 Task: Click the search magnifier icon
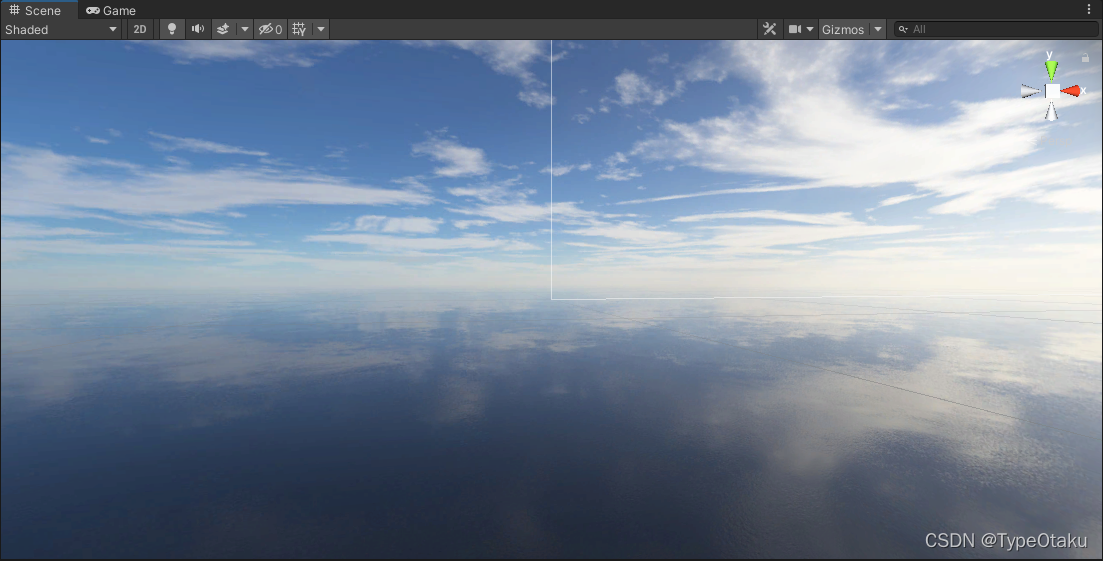tap(903, 29)
